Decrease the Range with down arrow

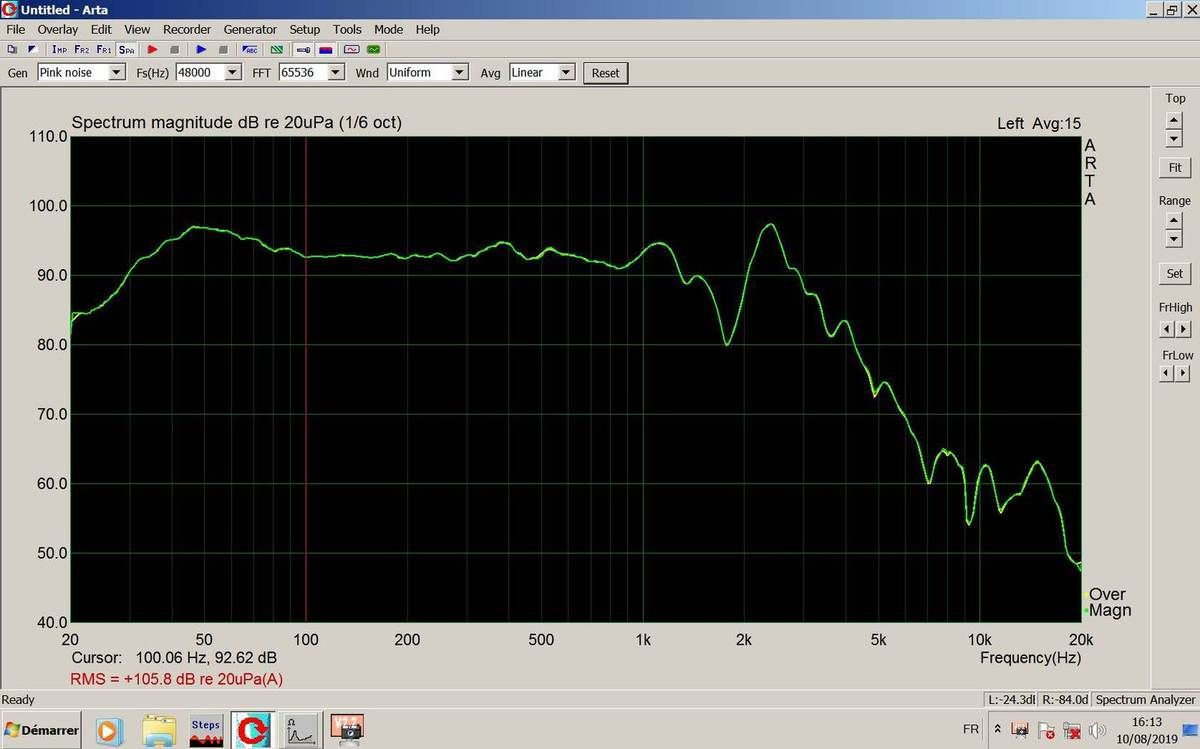(x=1174, y=239)
